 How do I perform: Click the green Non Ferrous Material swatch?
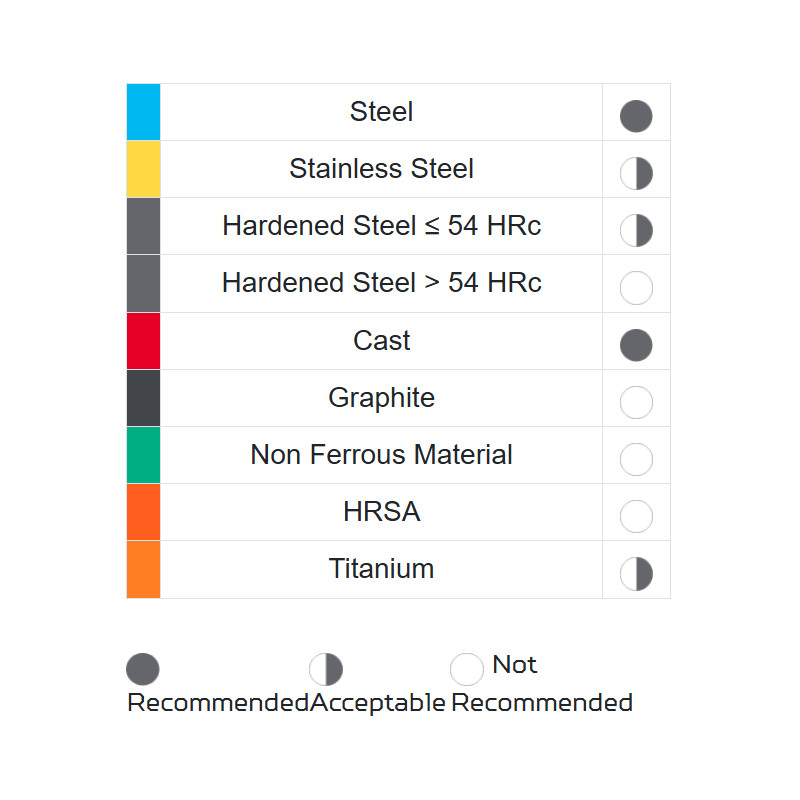[x=143, y=455]
